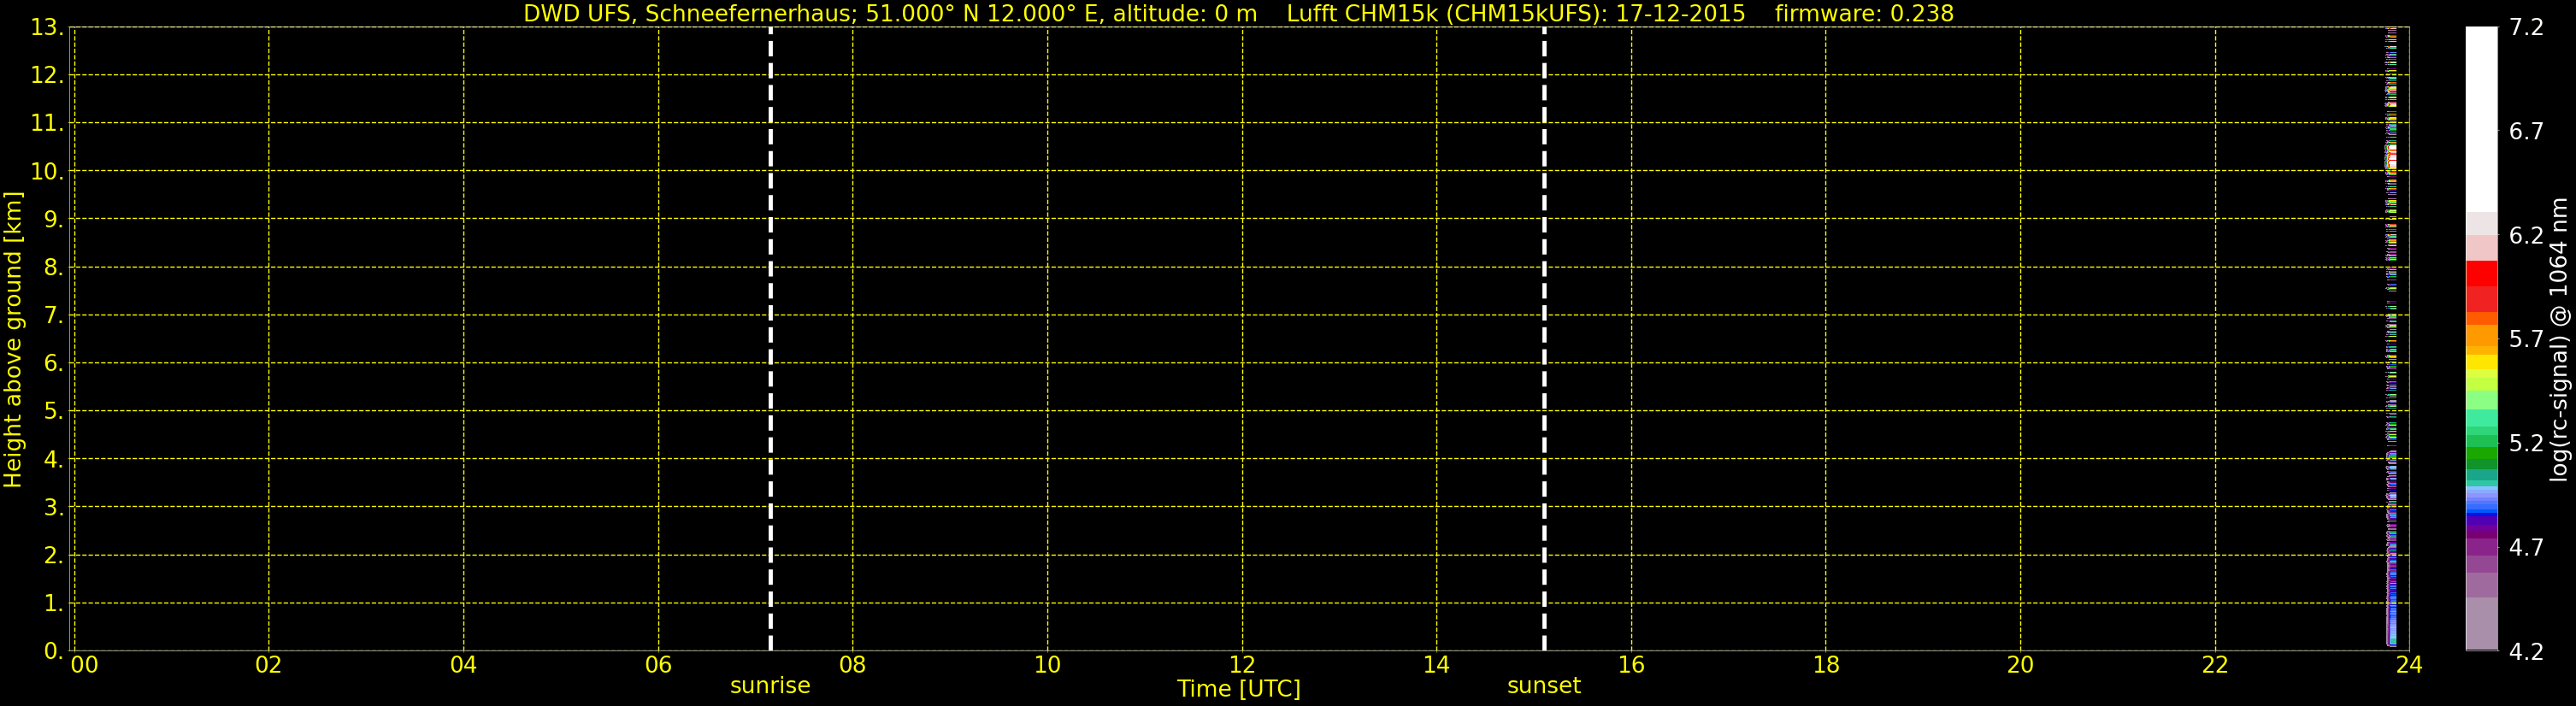The image size is (2576, 706).
Task: Click the y-axis tick label 0.
Action: click(x=54, y=651)
